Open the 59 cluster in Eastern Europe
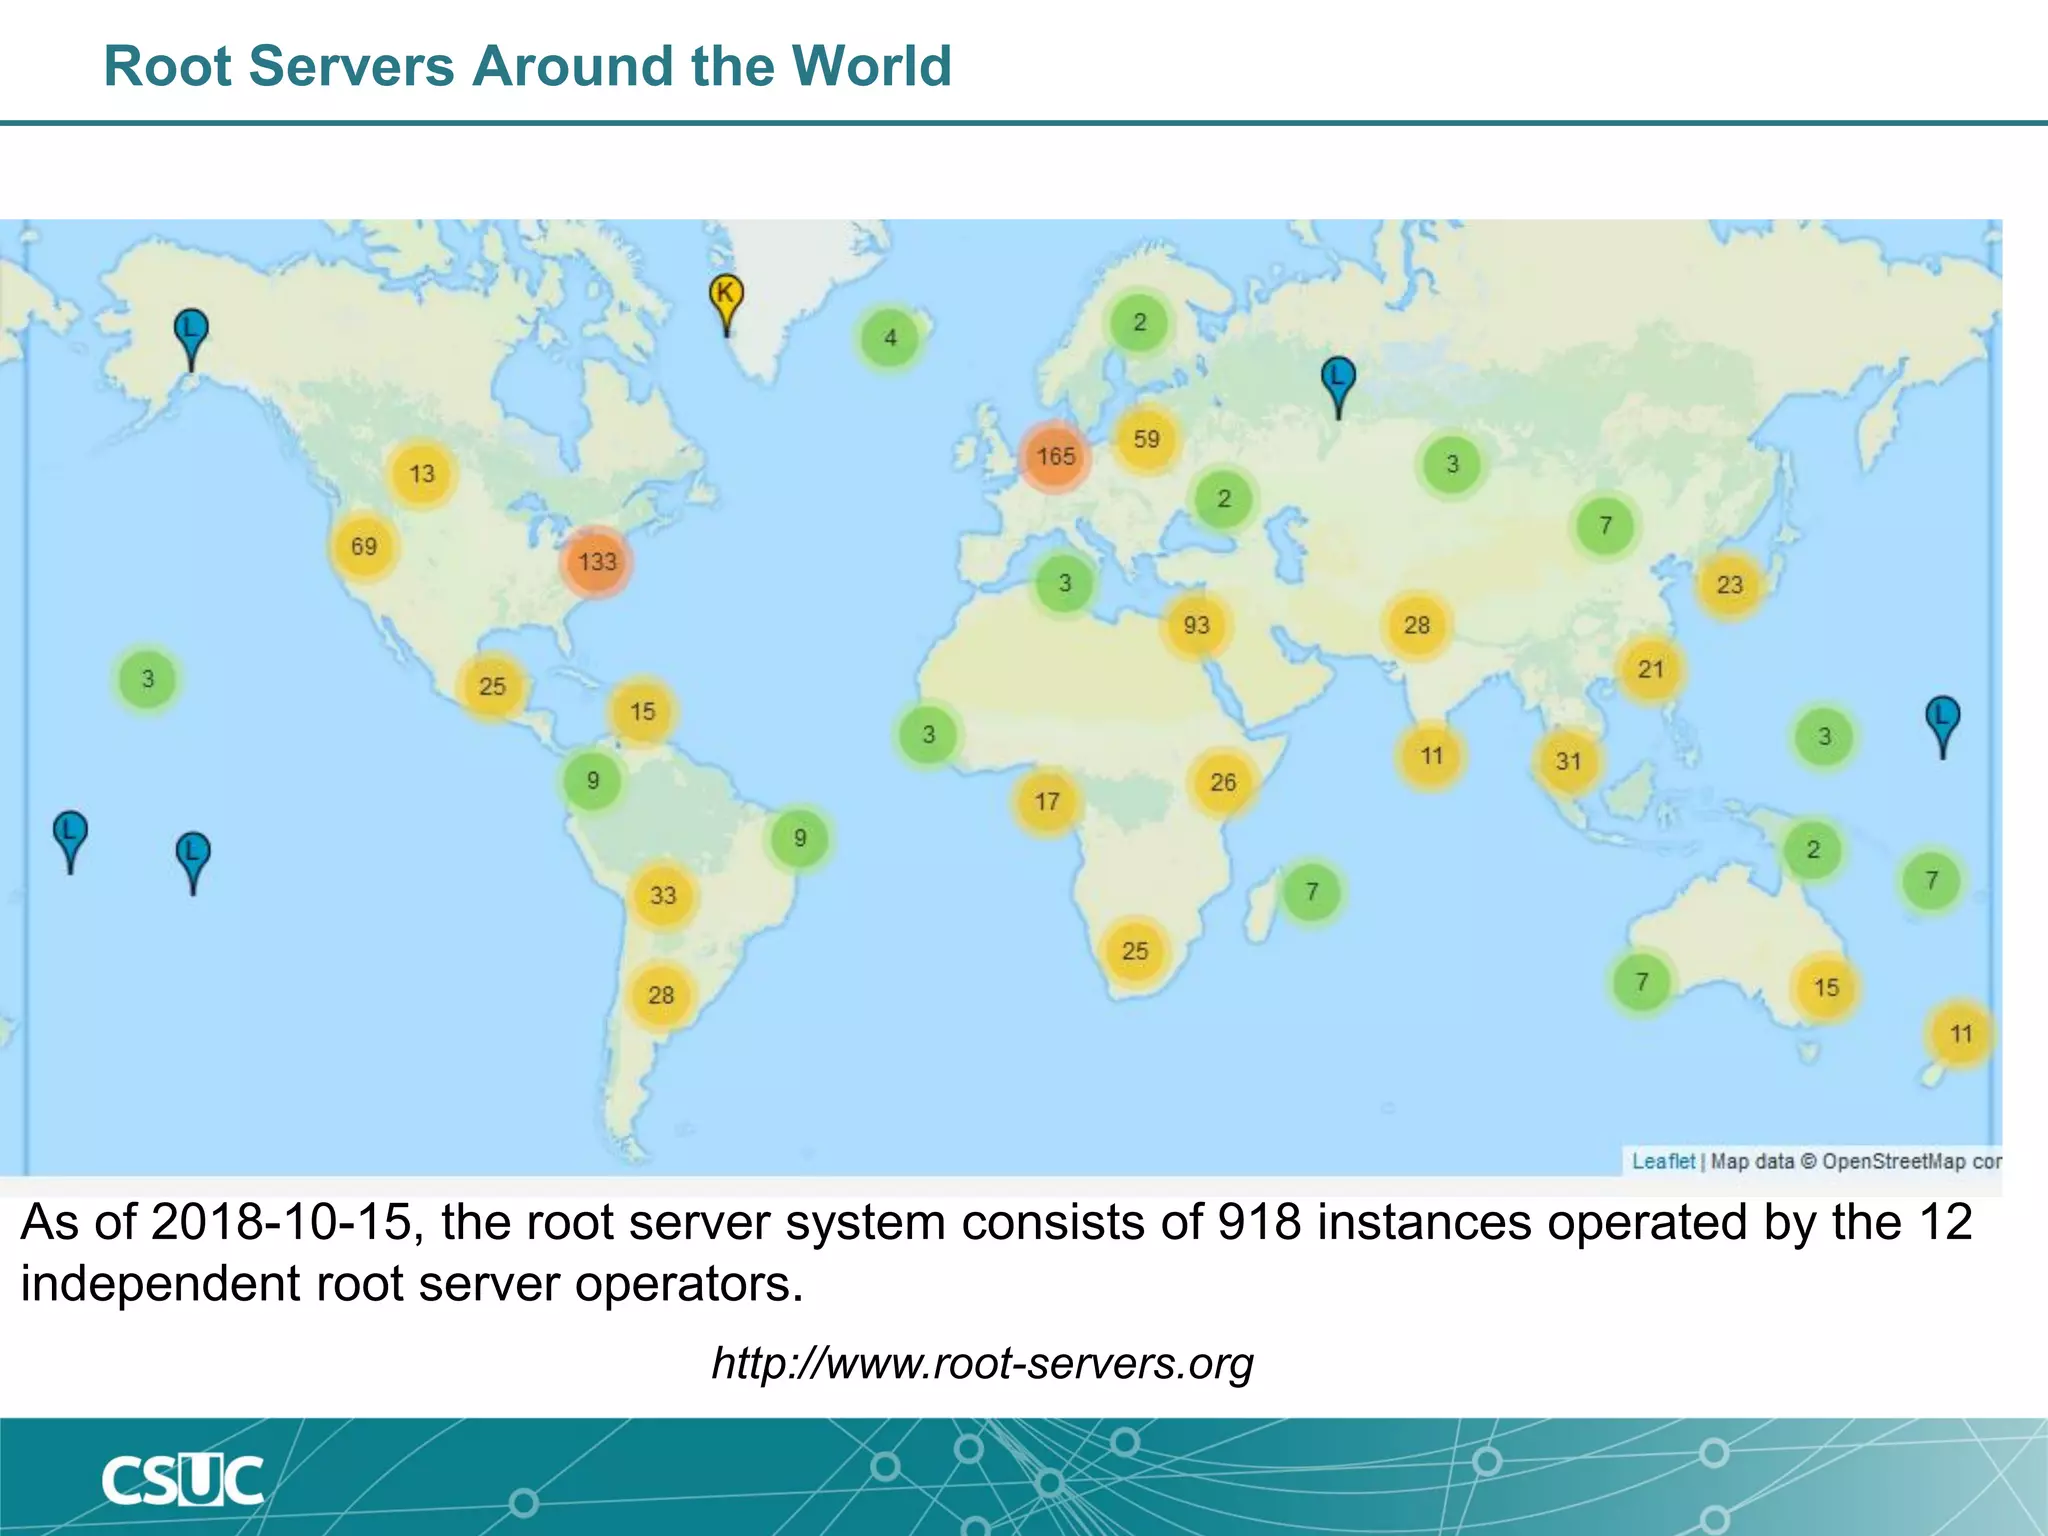This screenshot has width=2048, height=1536. pyautogui.click(x=1146, y=439)
